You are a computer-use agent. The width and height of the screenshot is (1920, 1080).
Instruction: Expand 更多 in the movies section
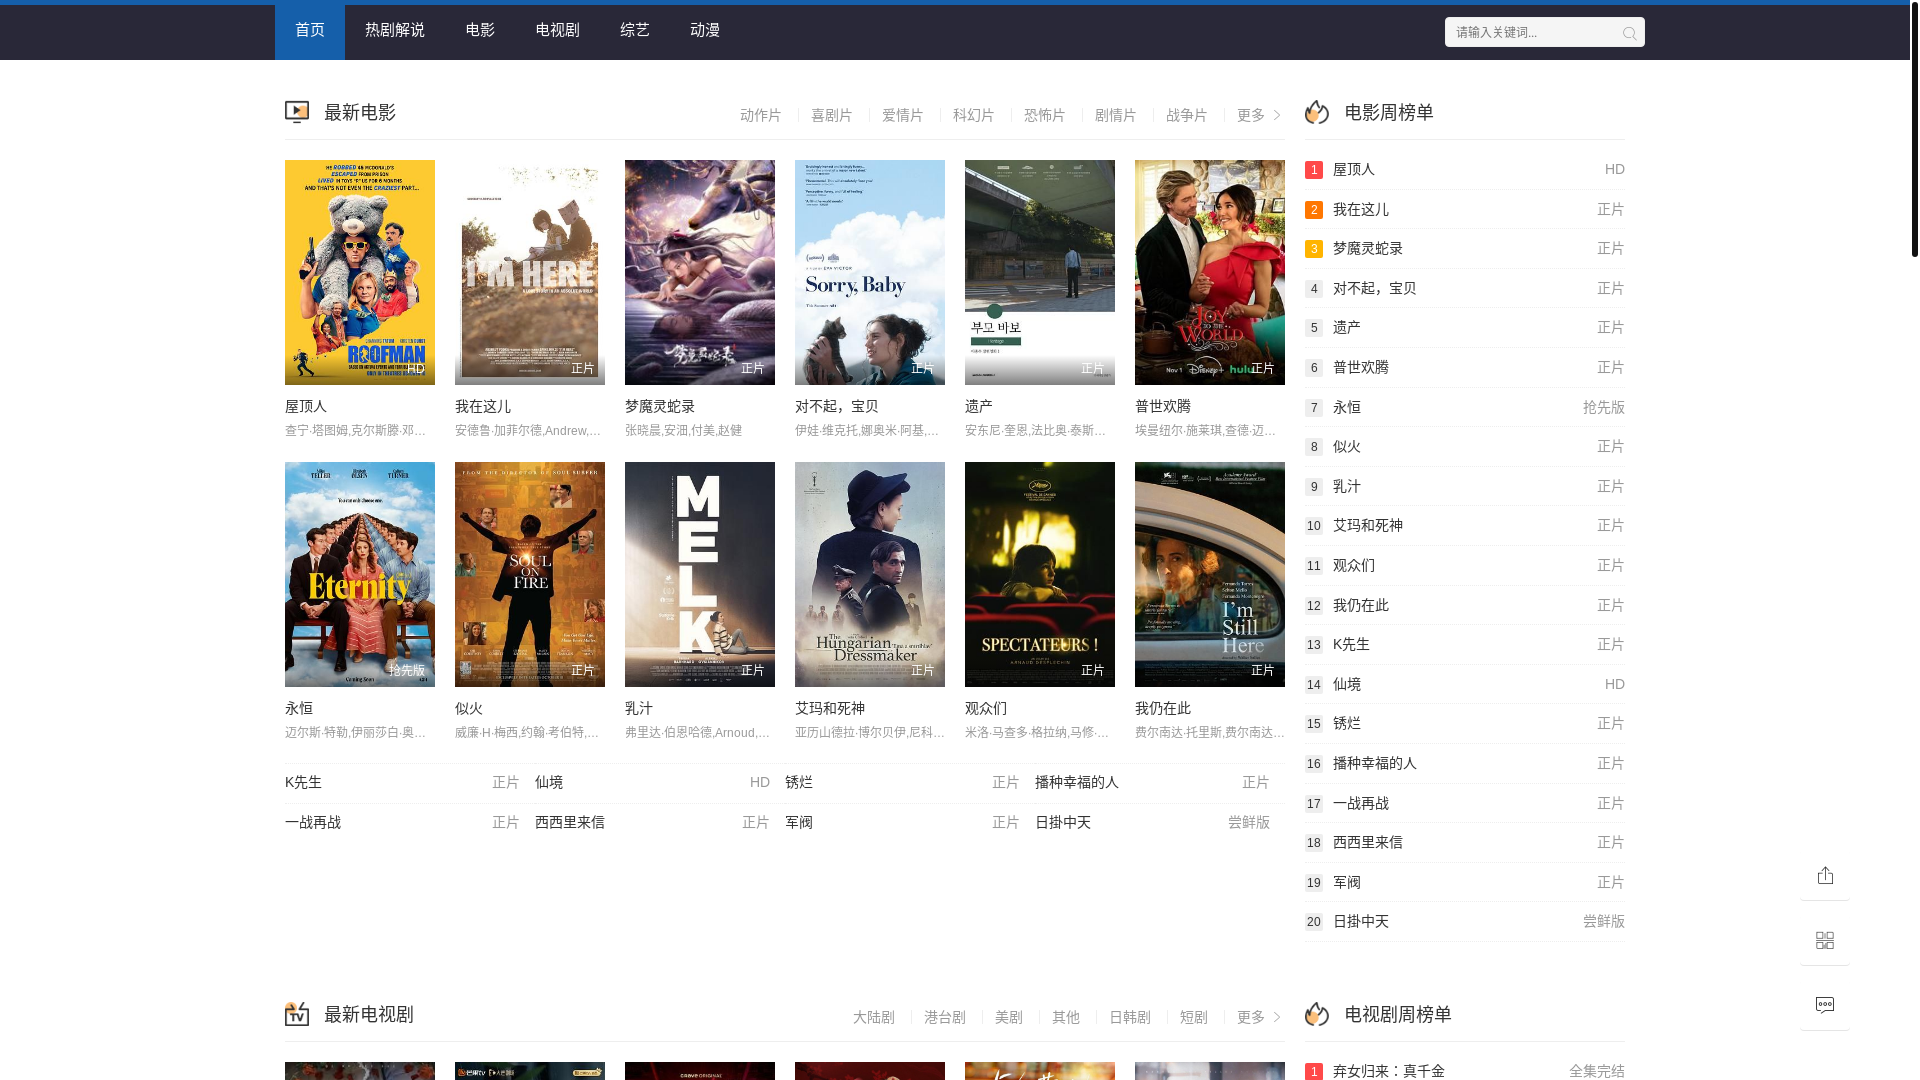tap(1258, 115)
